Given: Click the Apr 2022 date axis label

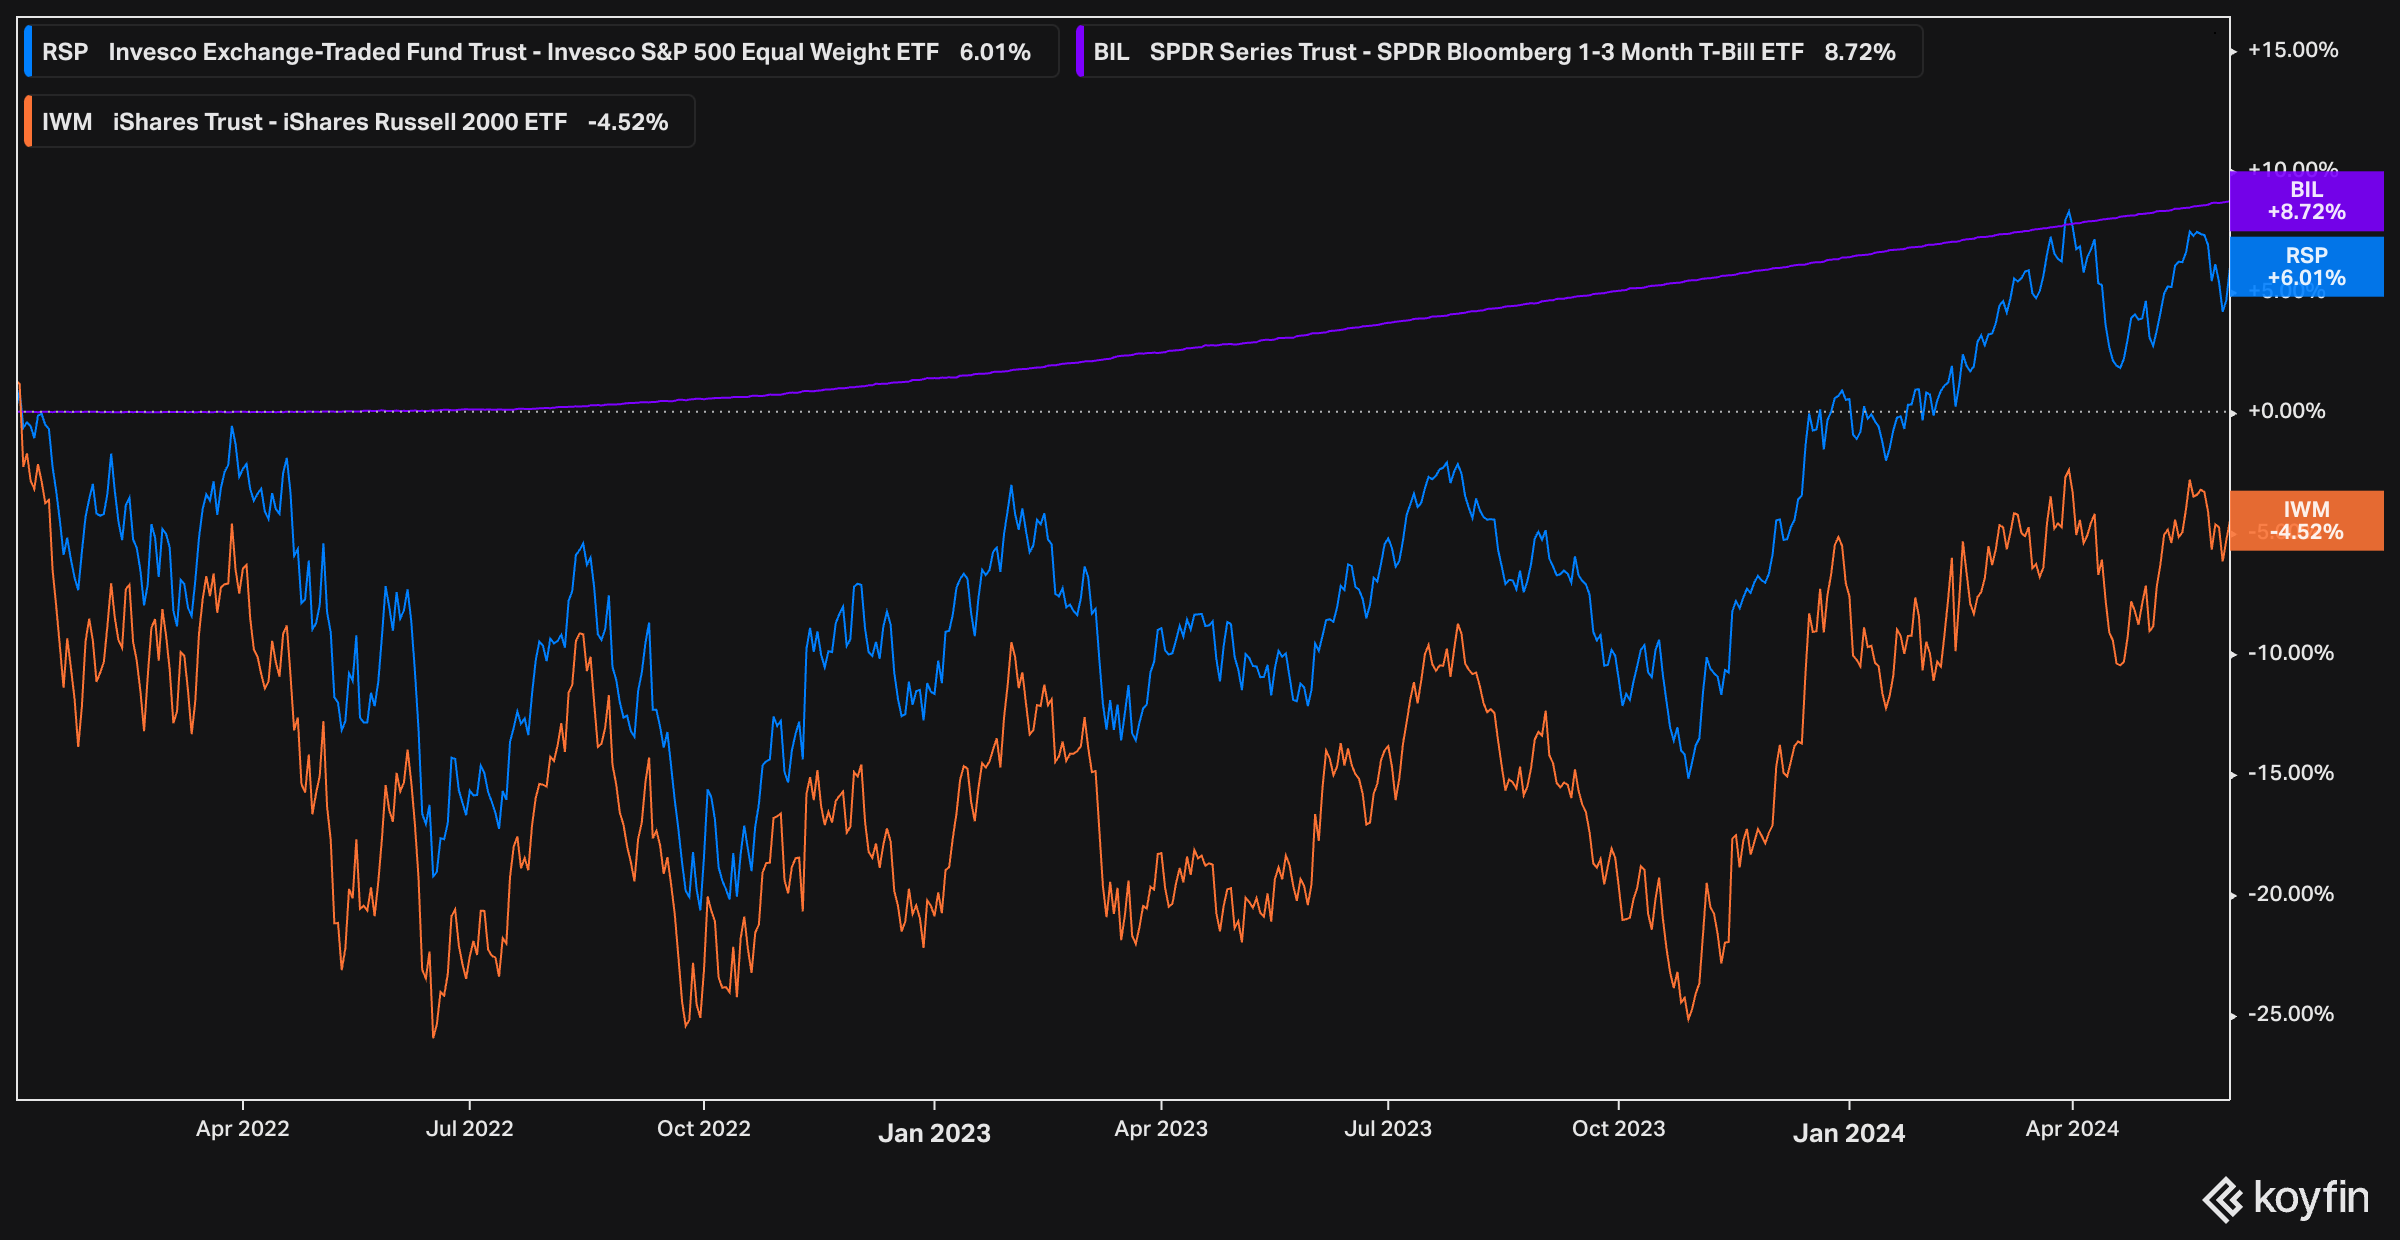Looking at the screenshot, I should (242, 1129).
